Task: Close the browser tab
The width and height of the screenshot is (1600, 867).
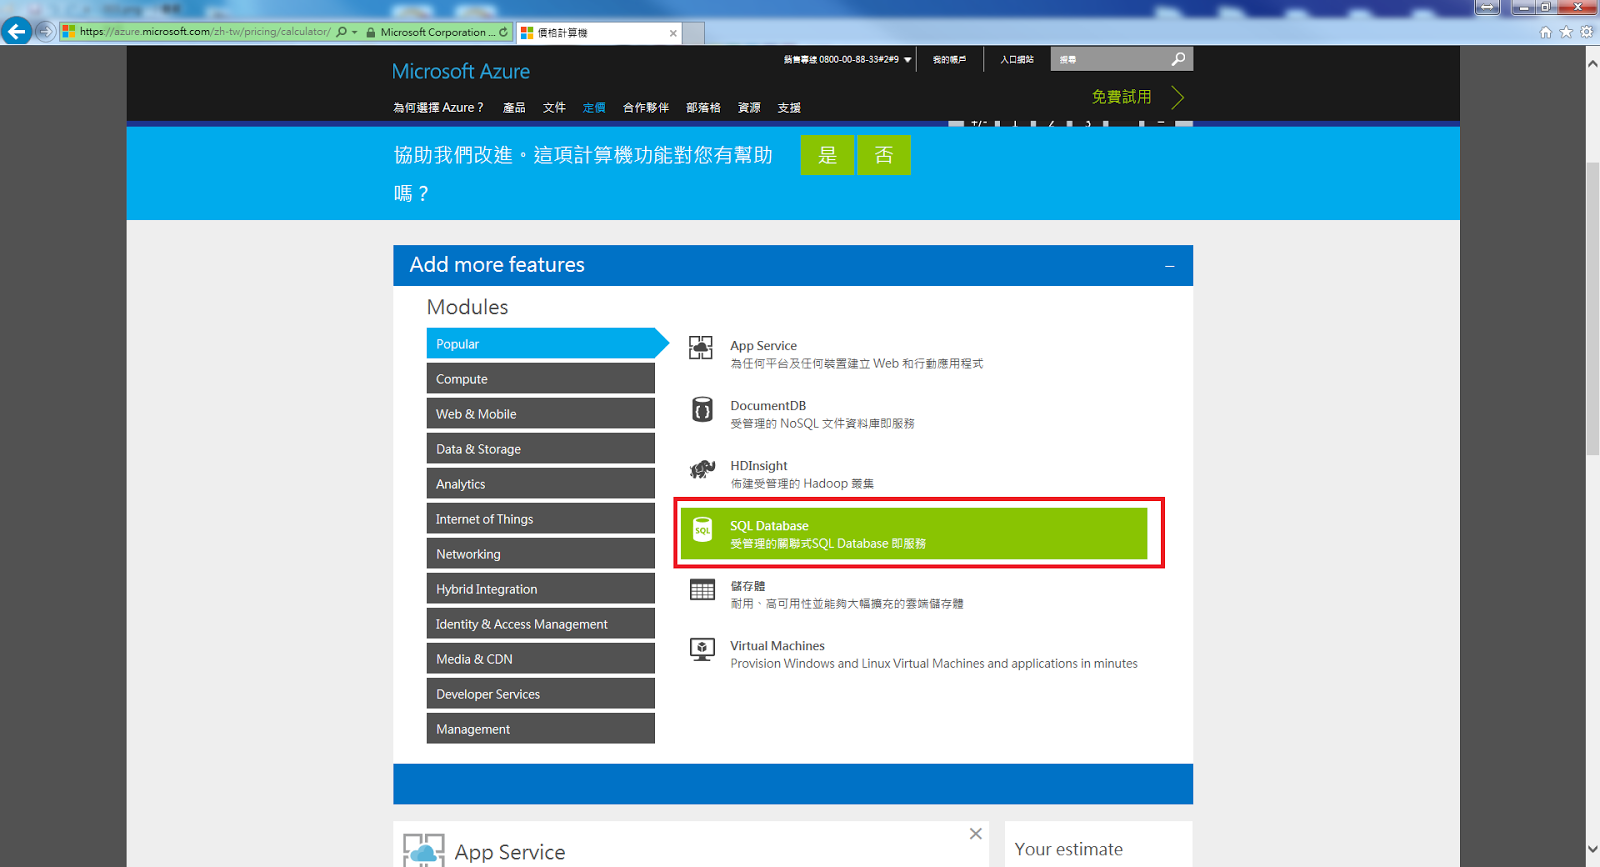Action: pyautogui.click(x=673, y=33)
